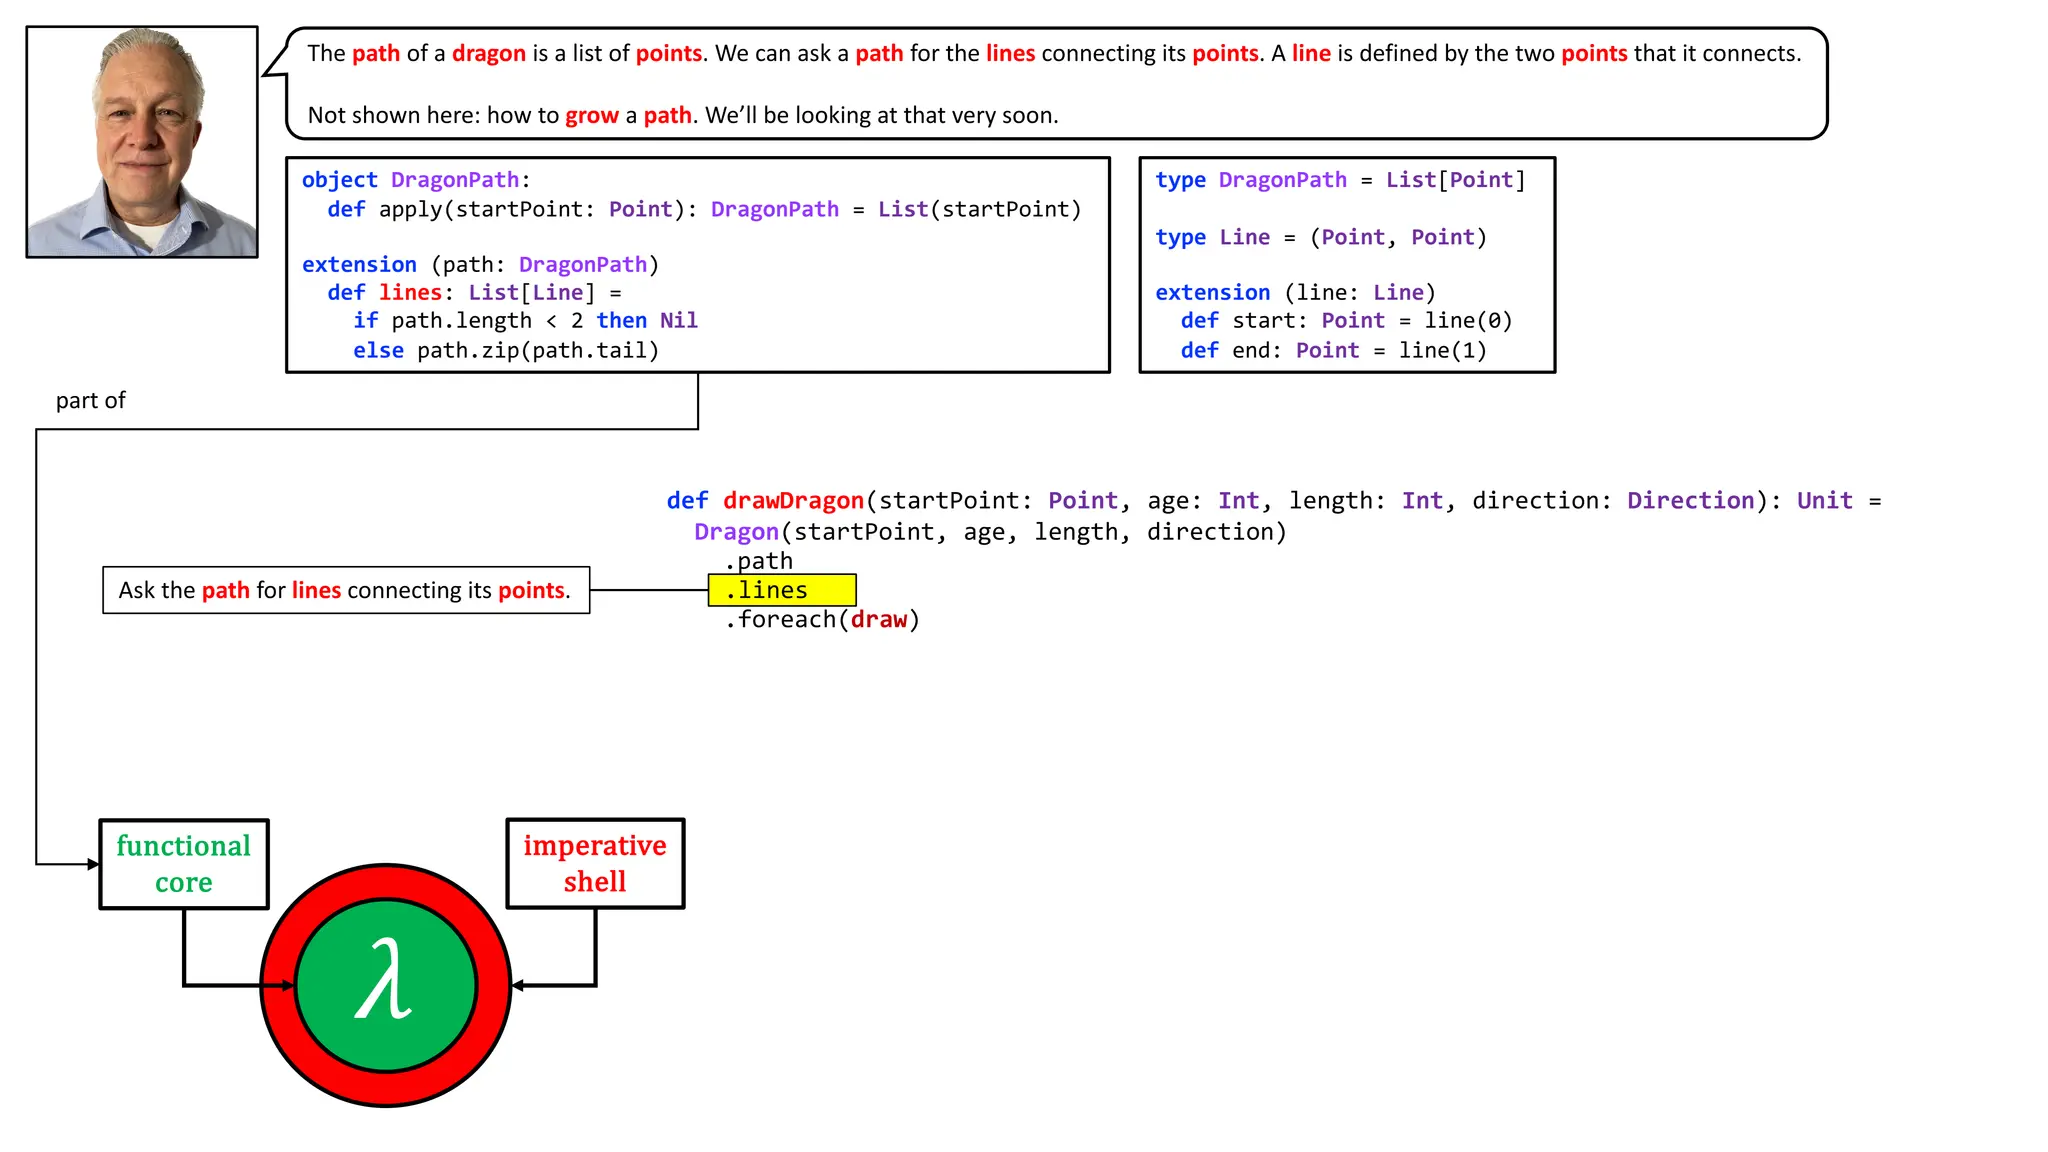Click the presenter portrait photo
Image resolution: width=2048 pixels, height=1152 pixels.
click(142, 142)
